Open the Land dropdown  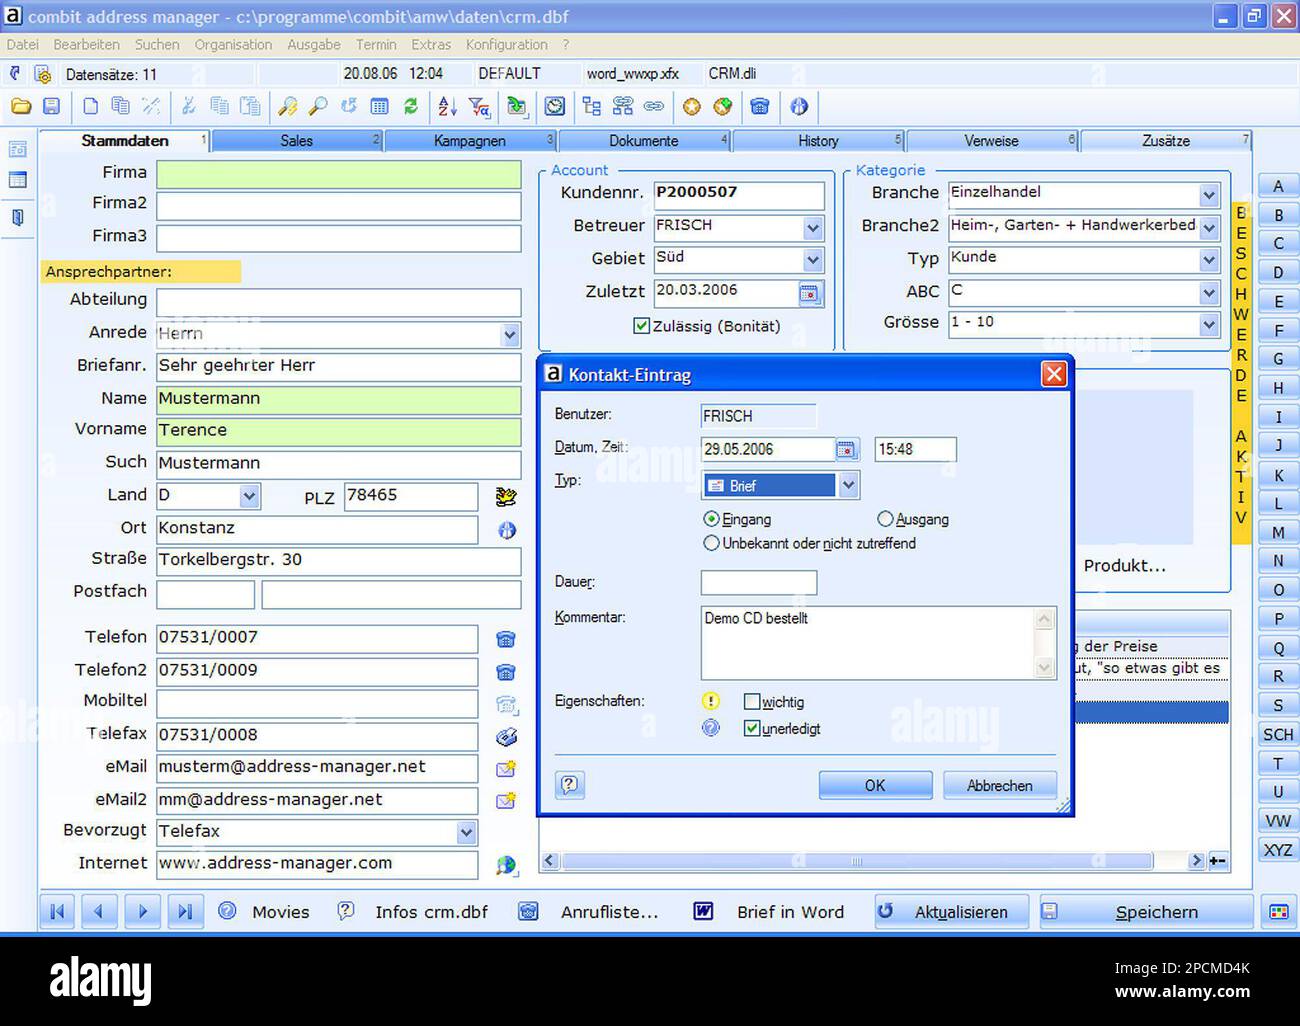click(249, 496)
